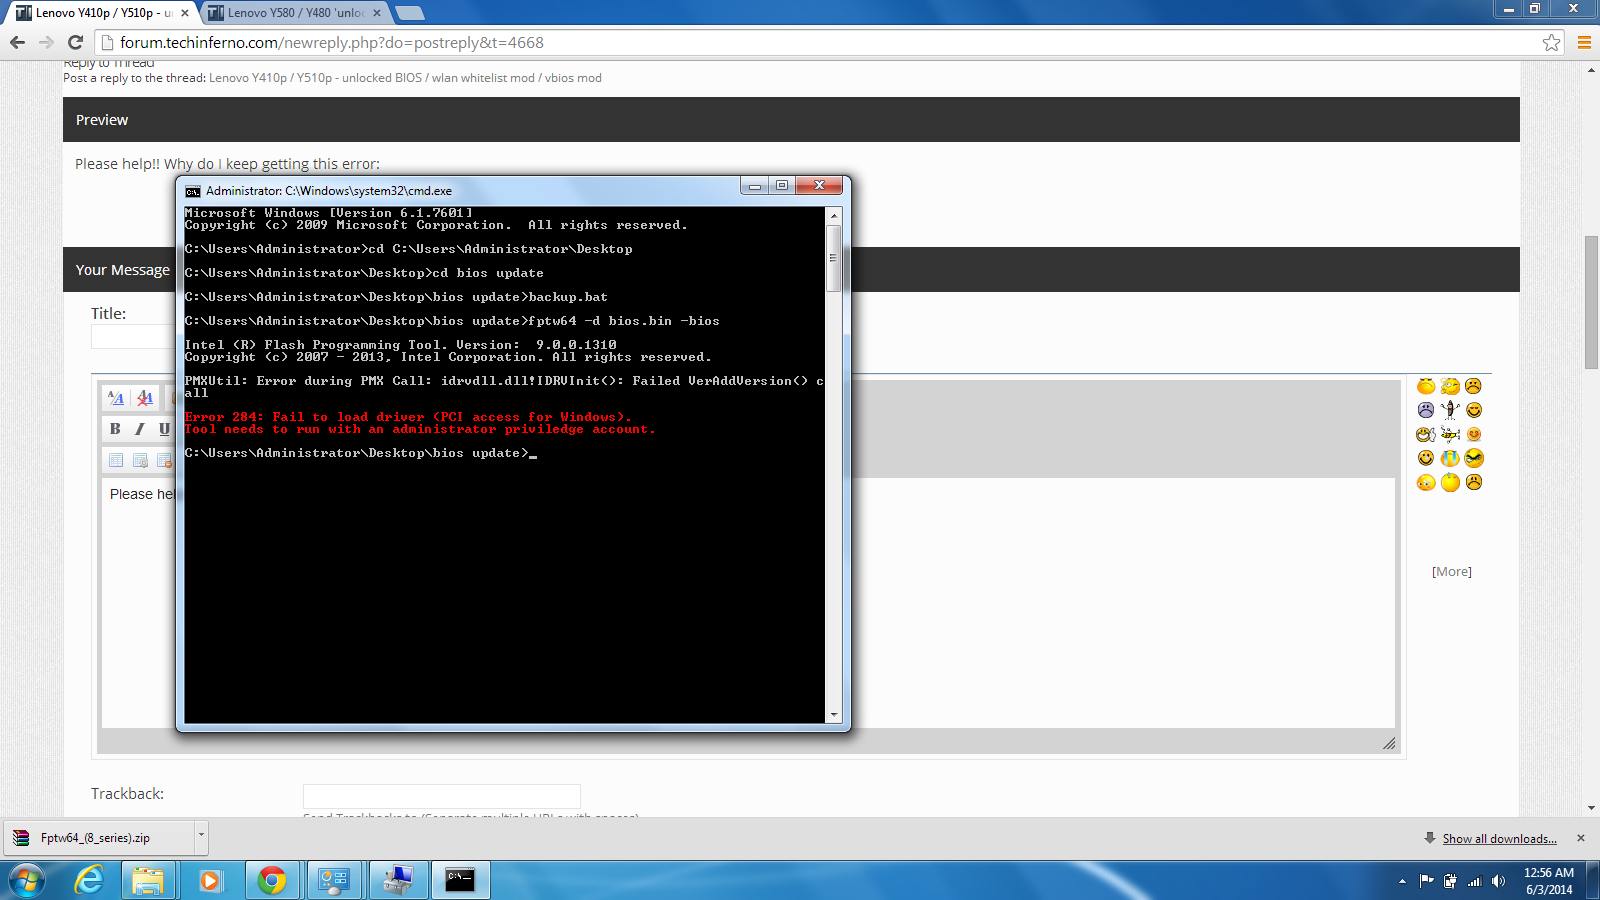Insert the purple sad face smiley
1600x900 pixels.
pyautogui.click(x=1426, y=410)
